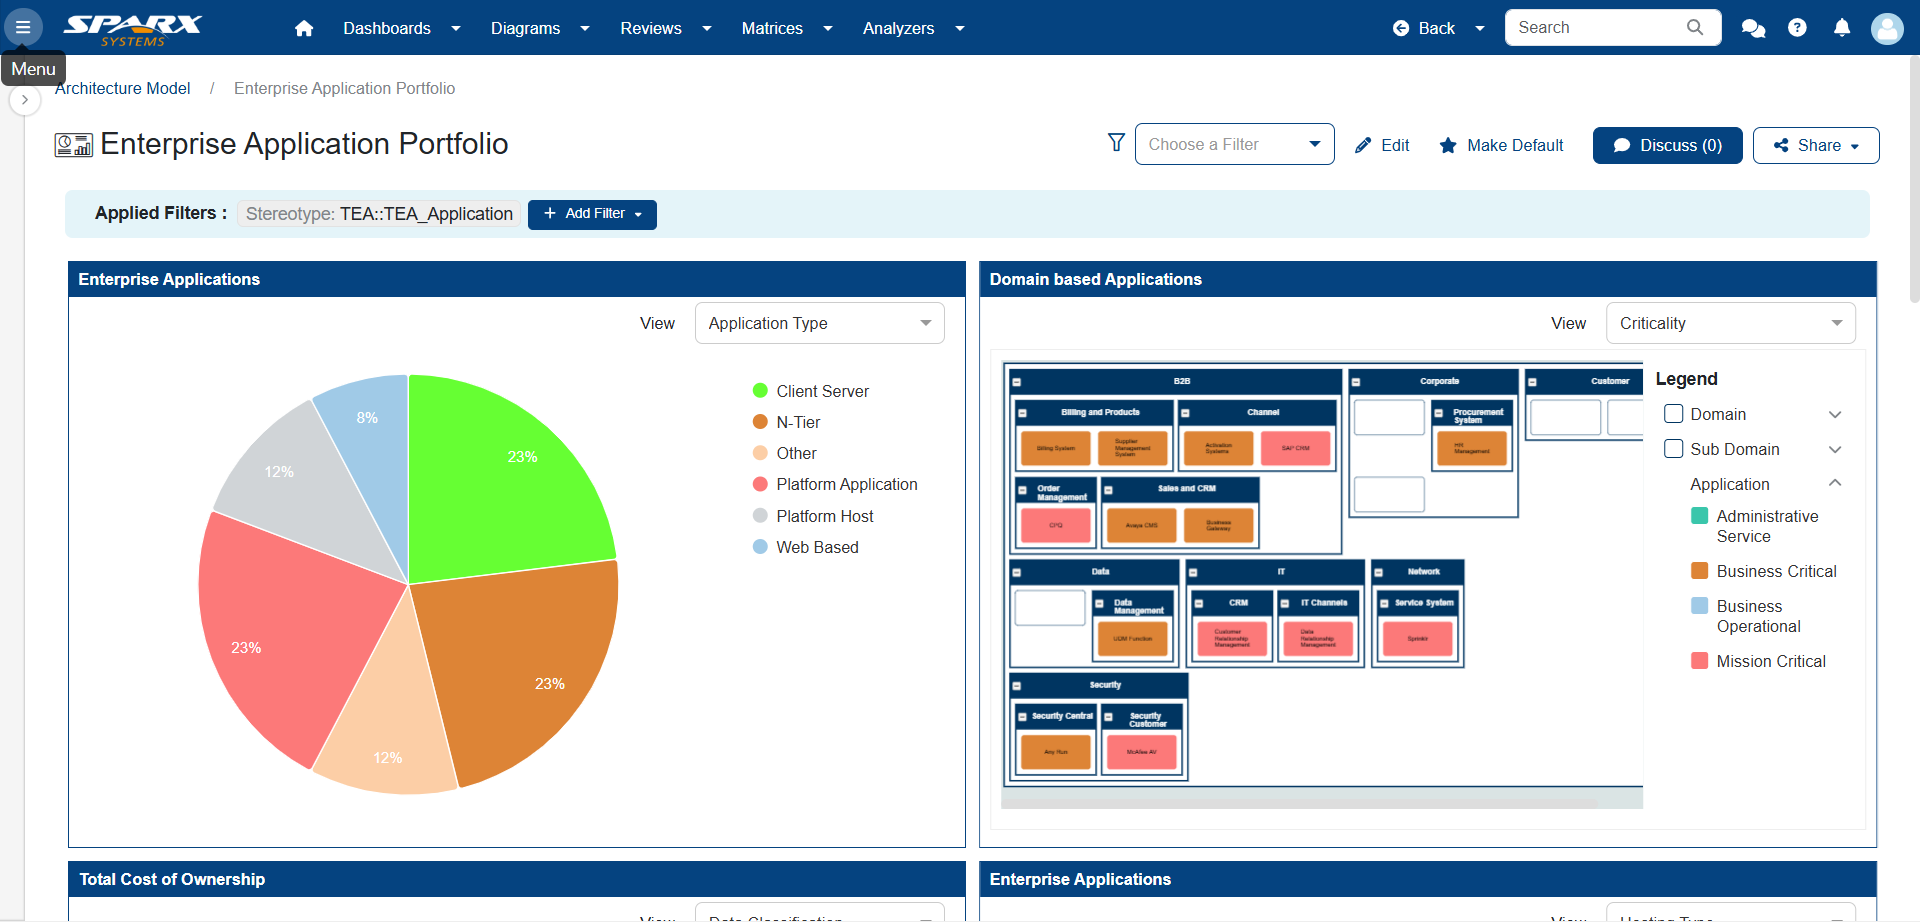Open the user profile avatar
The image size is (1920, 922).
1886,28
